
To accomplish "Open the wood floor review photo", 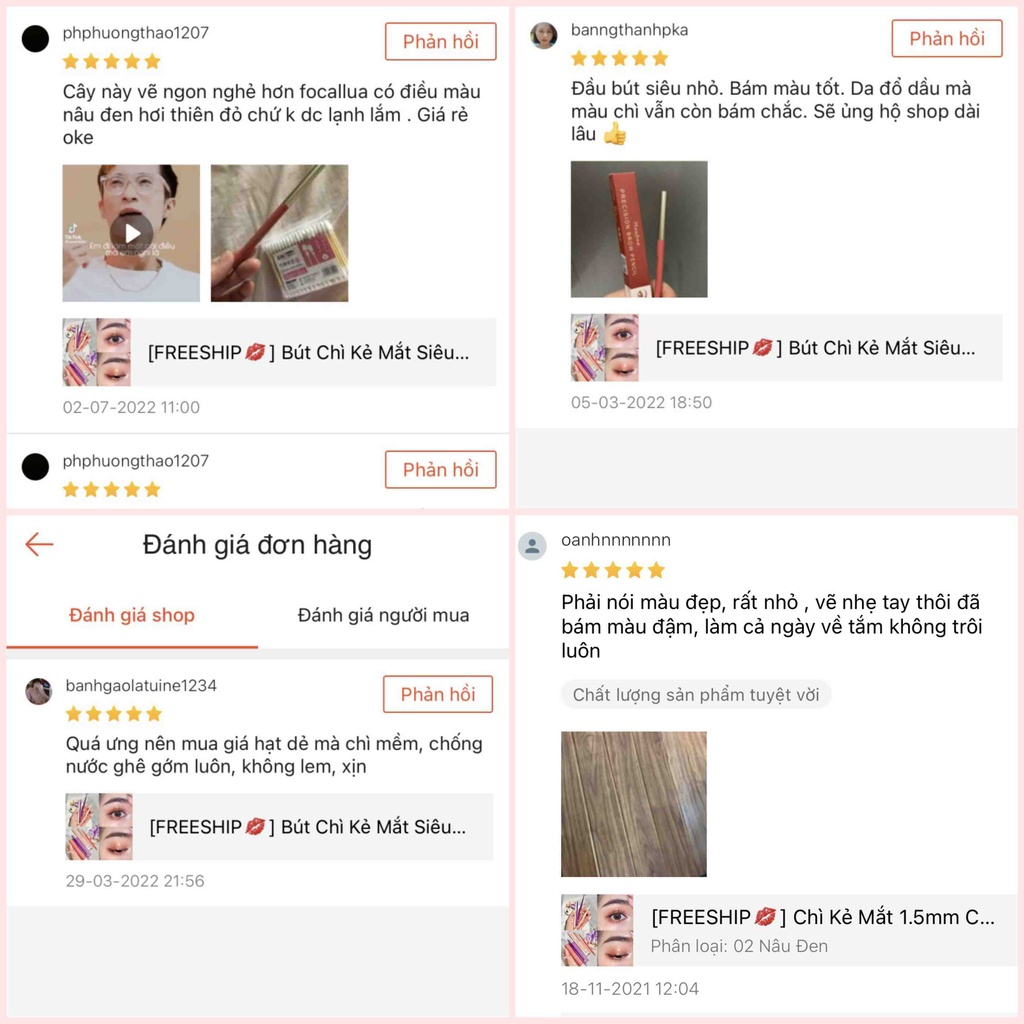I will (x=634, y=804).
